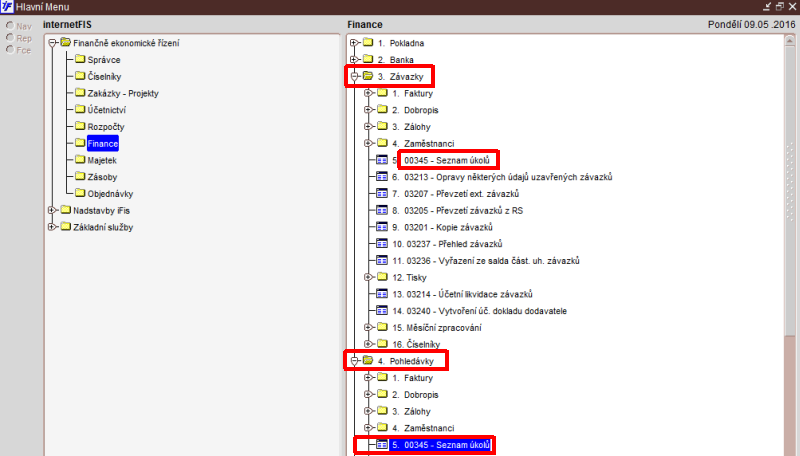The height and width of the screenshot is (456, 800).
Task: Click the Rozpočty folder icon
Action: click(80, 126)
